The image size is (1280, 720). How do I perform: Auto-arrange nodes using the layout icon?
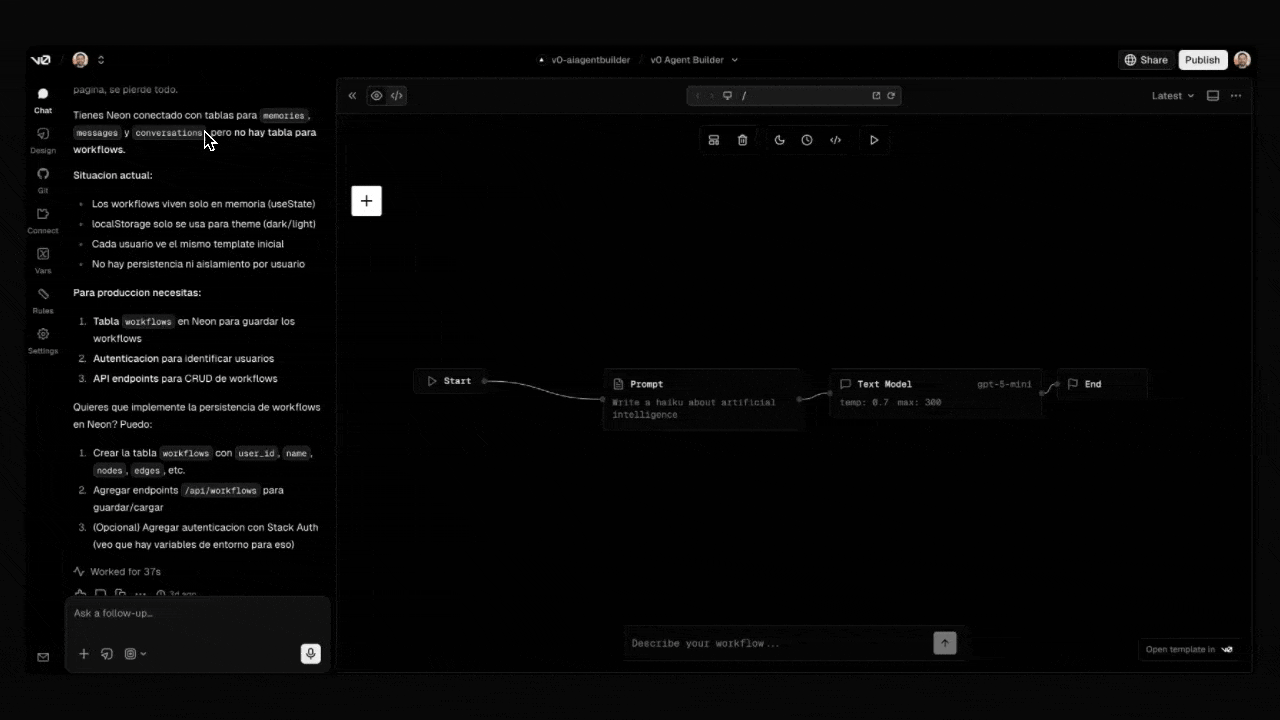(x=713, y=140)
